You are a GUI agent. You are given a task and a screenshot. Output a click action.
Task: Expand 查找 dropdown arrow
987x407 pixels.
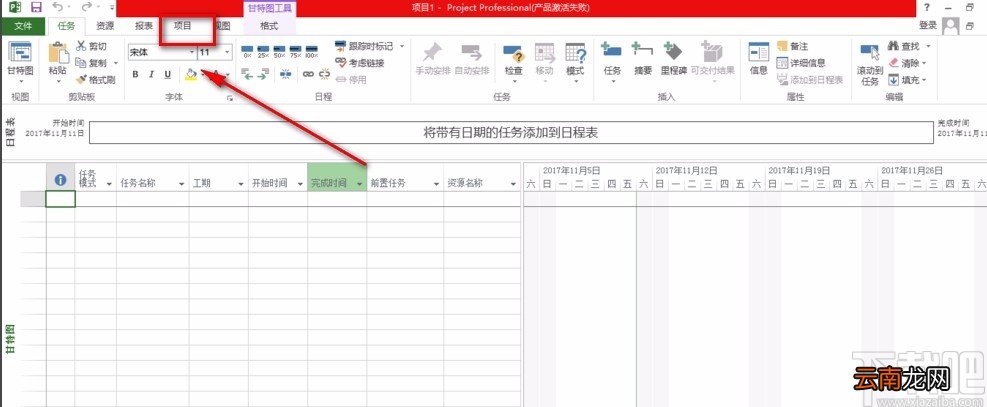928,46
